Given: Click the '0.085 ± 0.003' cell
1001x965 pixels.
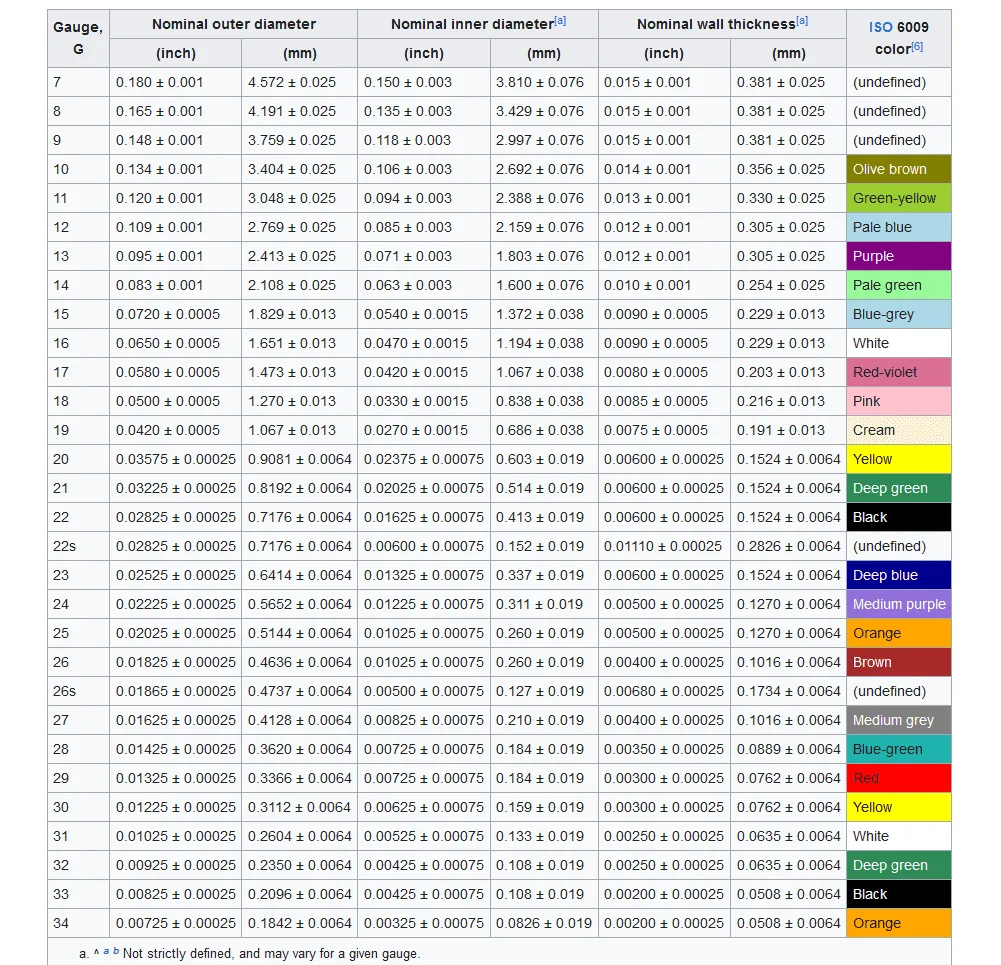Looking at the screenshot, I should click(424, 227).
